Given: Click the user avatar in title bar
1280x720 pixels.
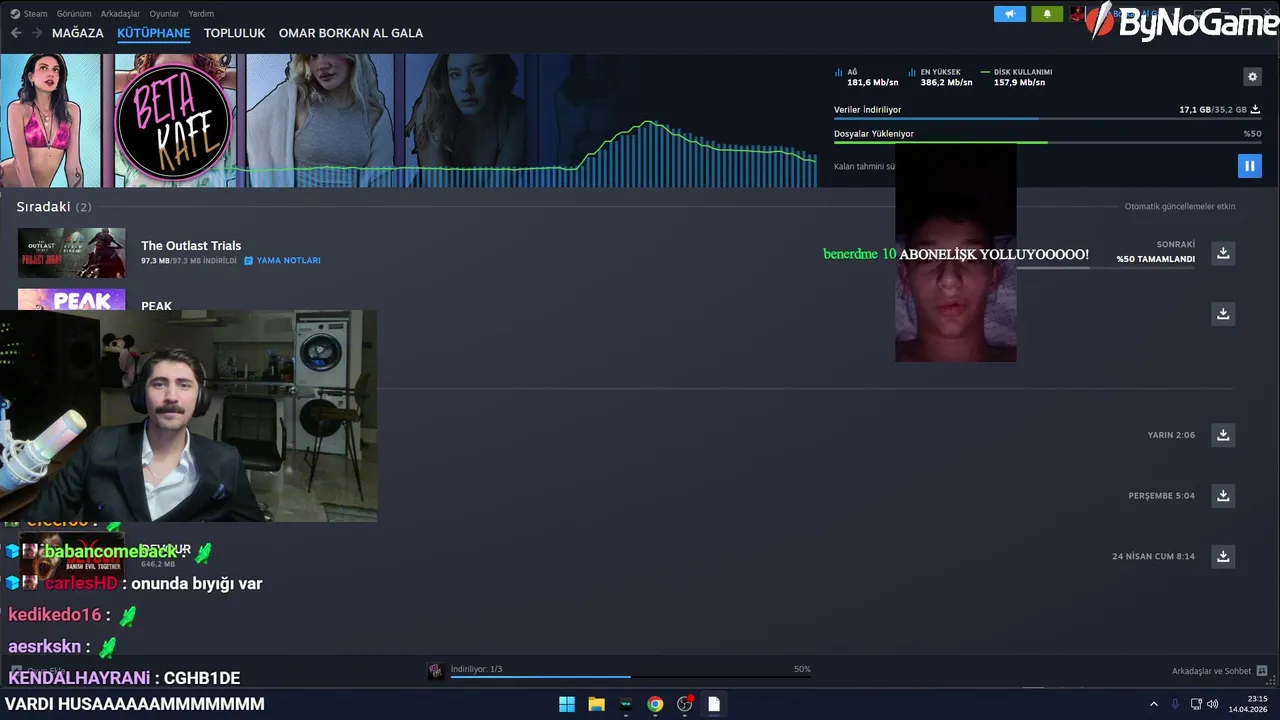Looking at the screenshot, I should tap(1078, 14).
